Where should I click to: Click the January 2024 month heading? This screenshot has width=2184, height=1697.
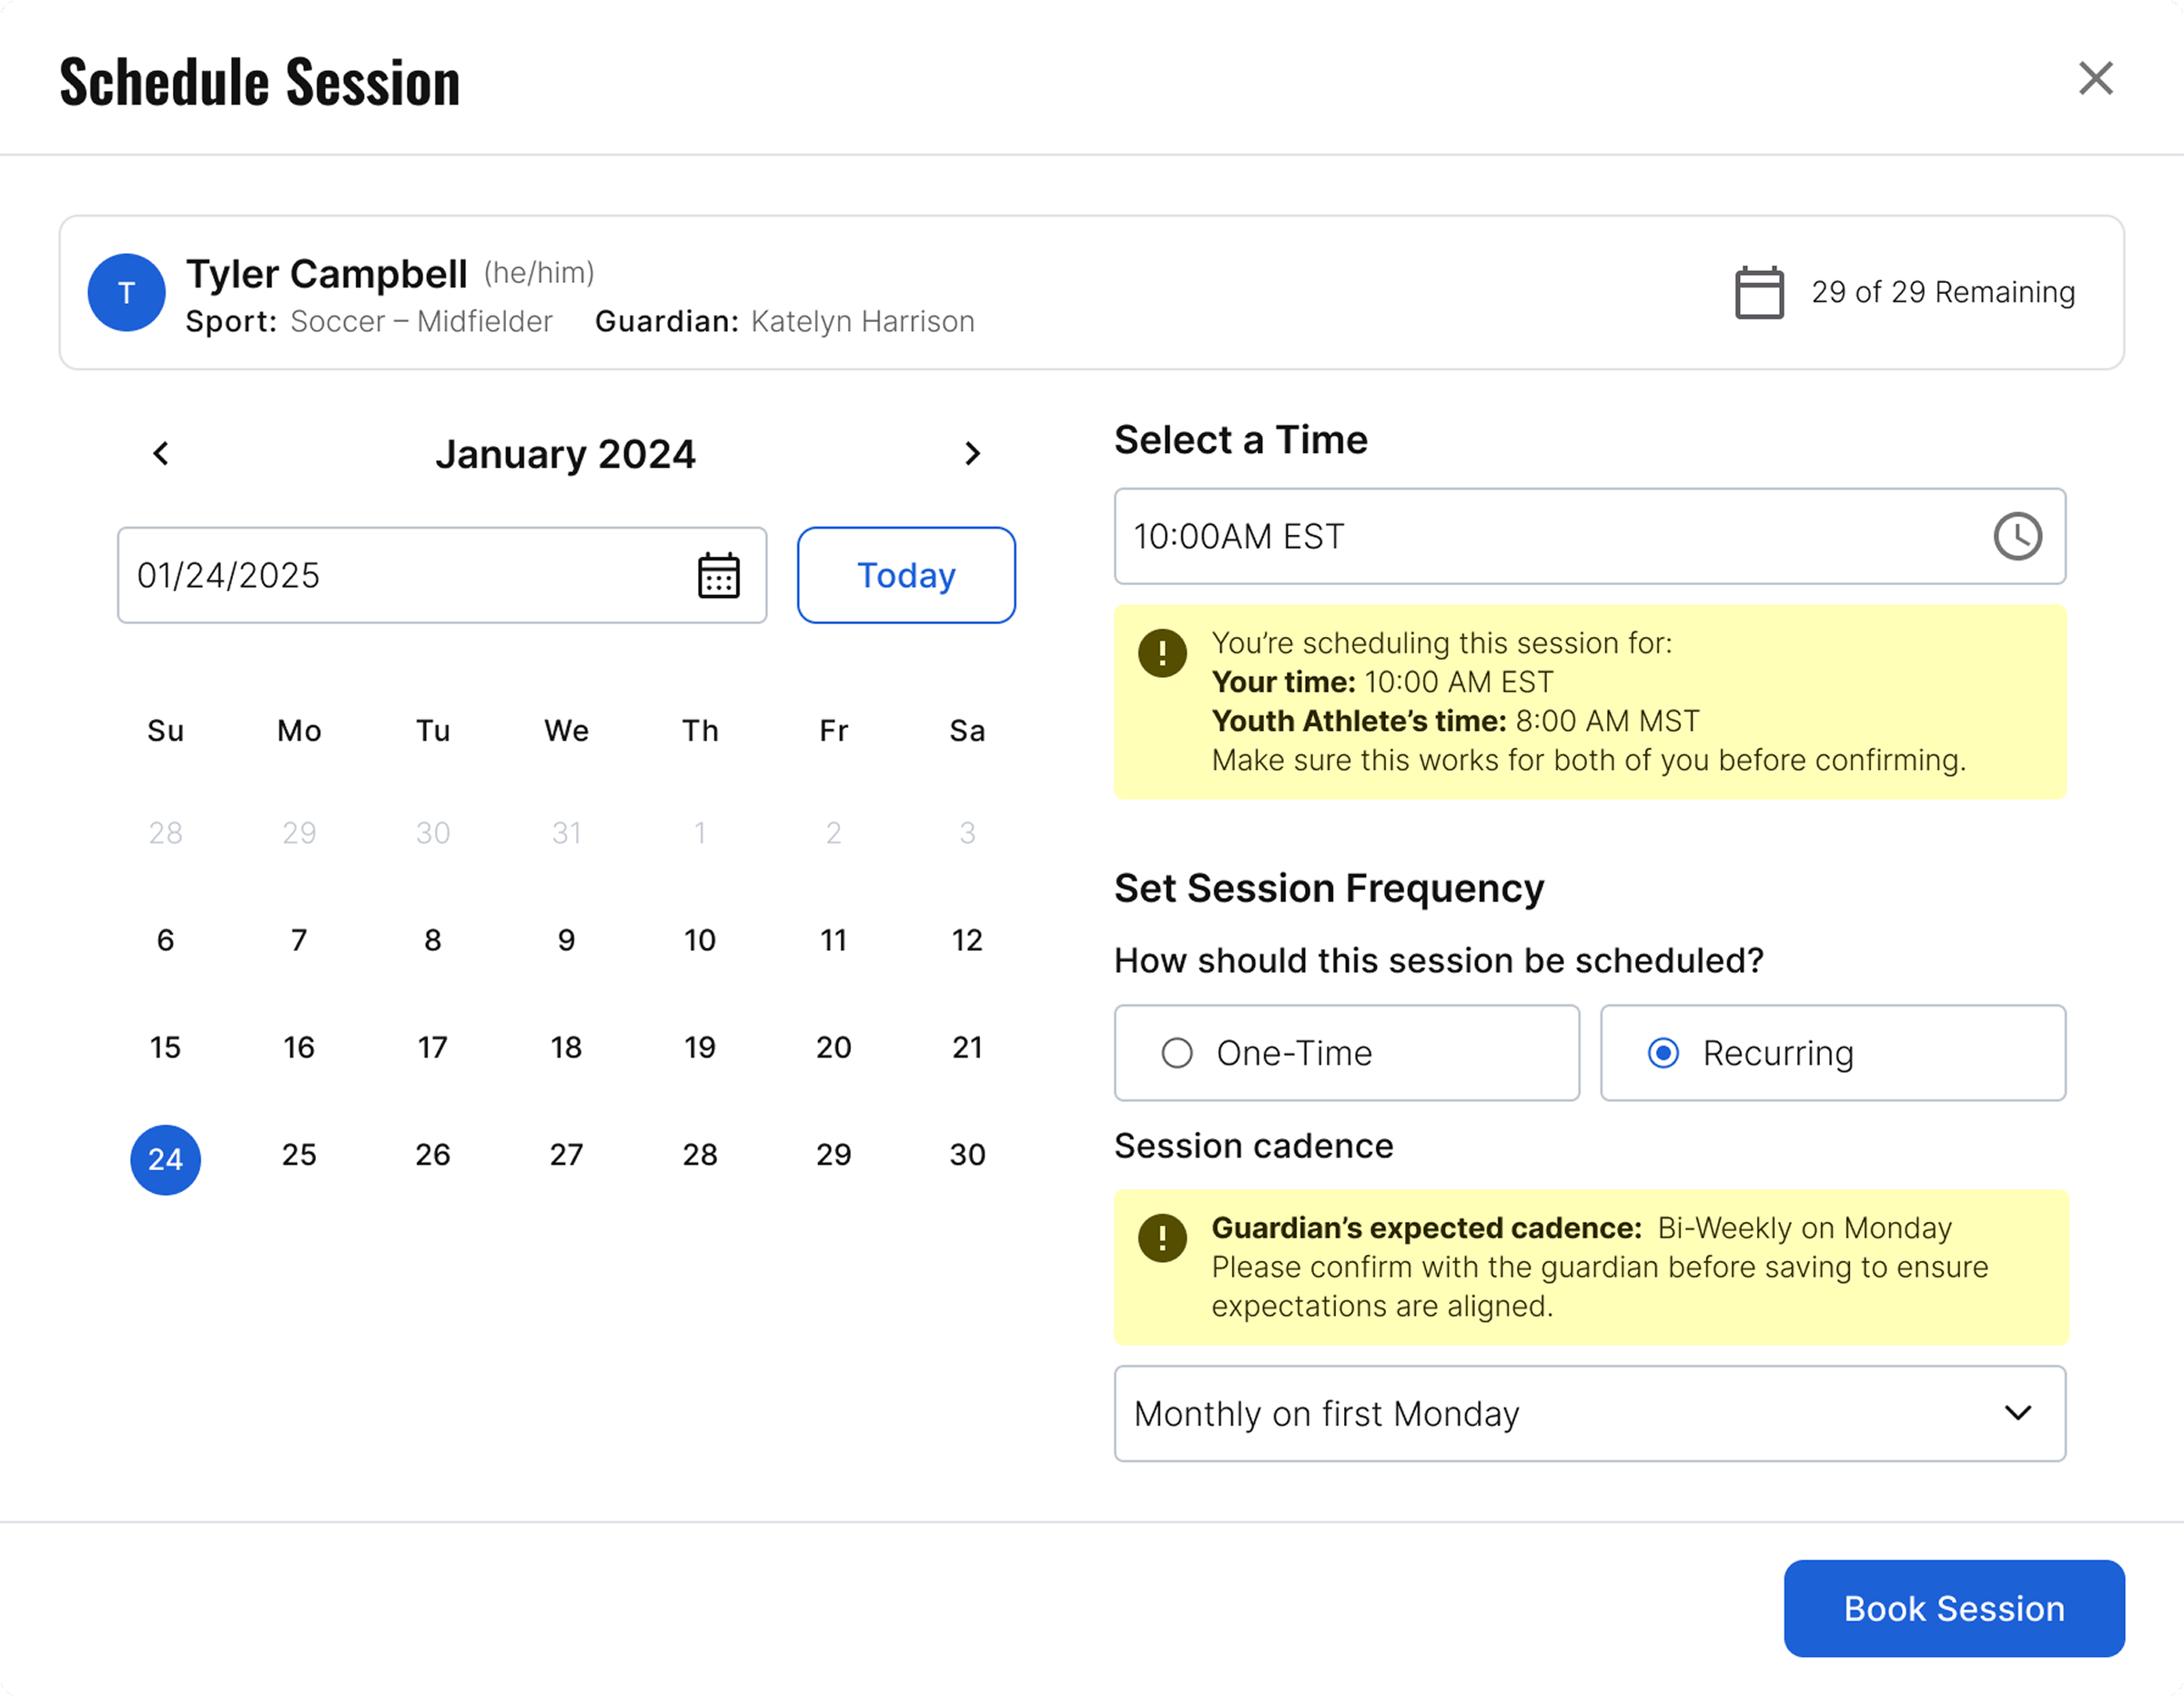[565, 454]
